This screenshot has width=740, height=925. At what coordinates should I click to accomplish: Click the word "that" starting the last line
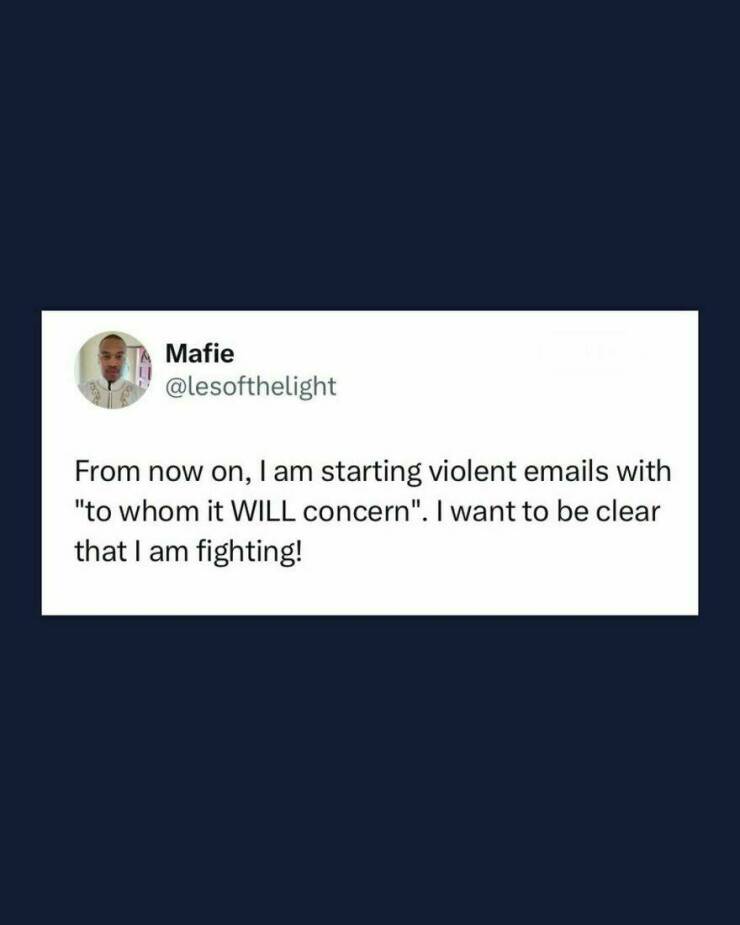click(96, 552)
